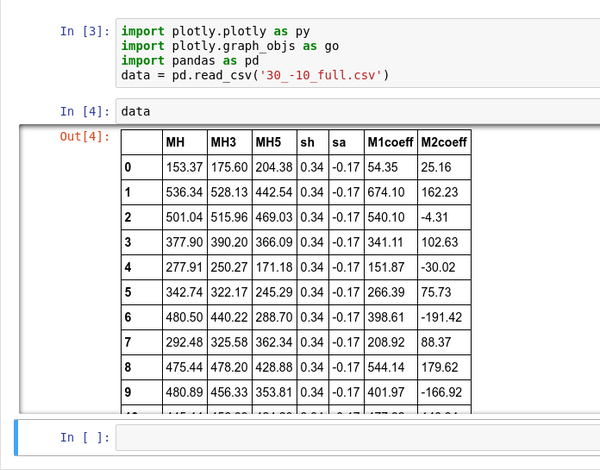
Task: Click the cell with value -191.42
Action: (x=444, y=317)
